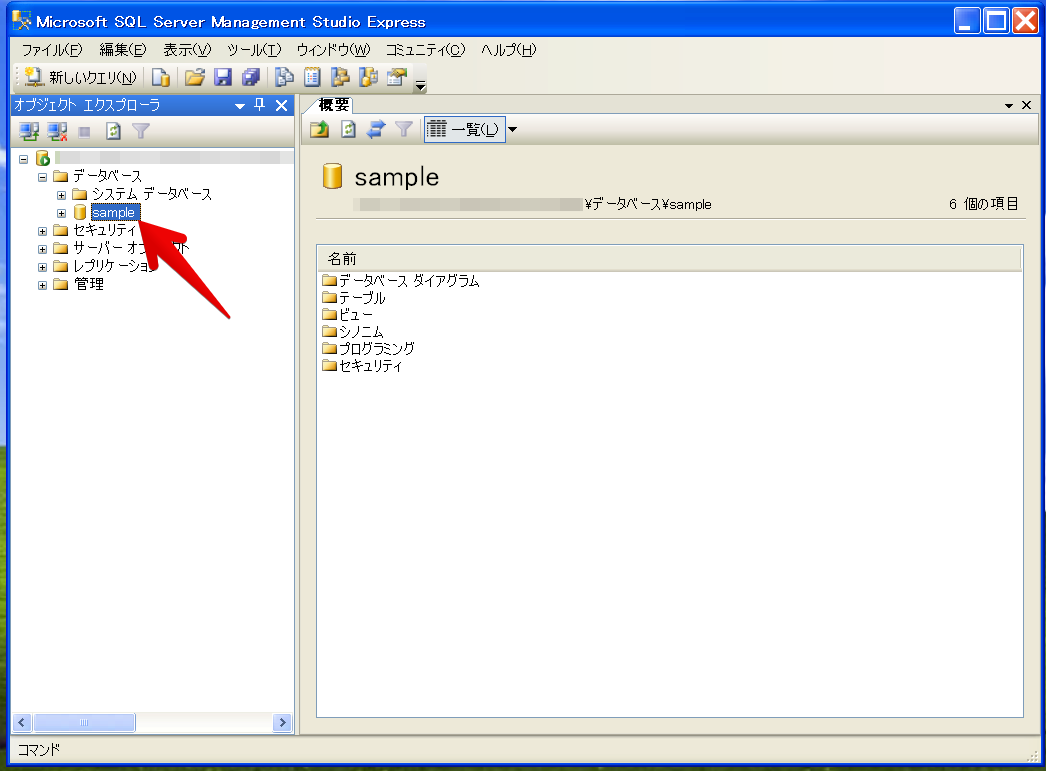Close the 概要 document pane
The image size is (1046, 771).
pos(1027,105)
